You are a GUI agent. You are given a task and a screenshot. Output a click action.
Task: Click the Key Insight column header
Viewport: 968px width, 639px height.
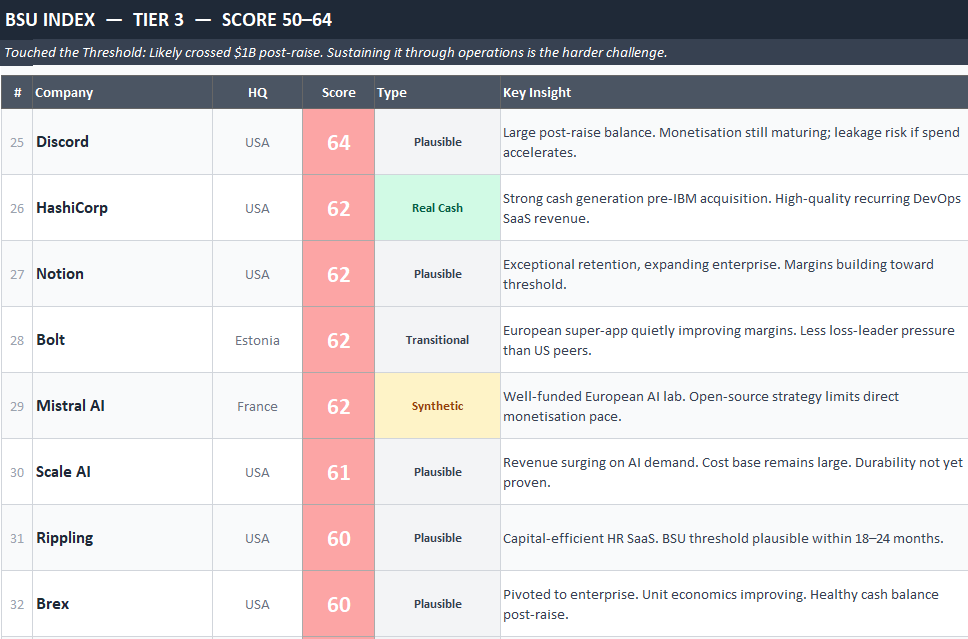(x=734, y=93)
